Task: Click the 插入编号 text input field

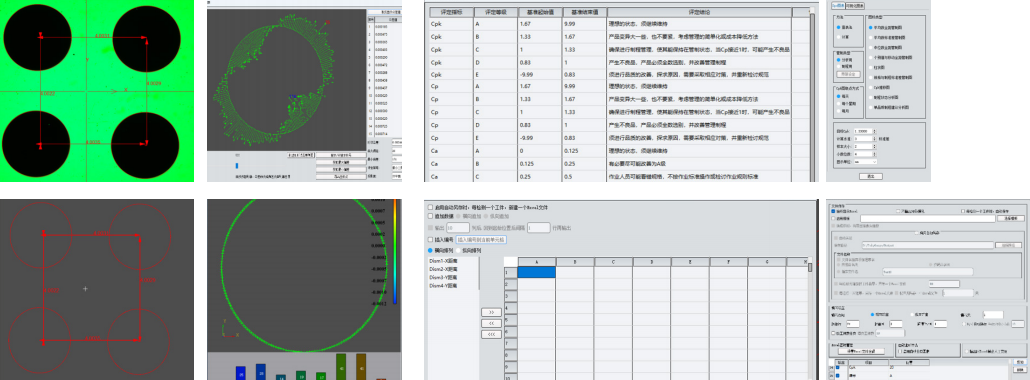Action: tap(481, 240)
